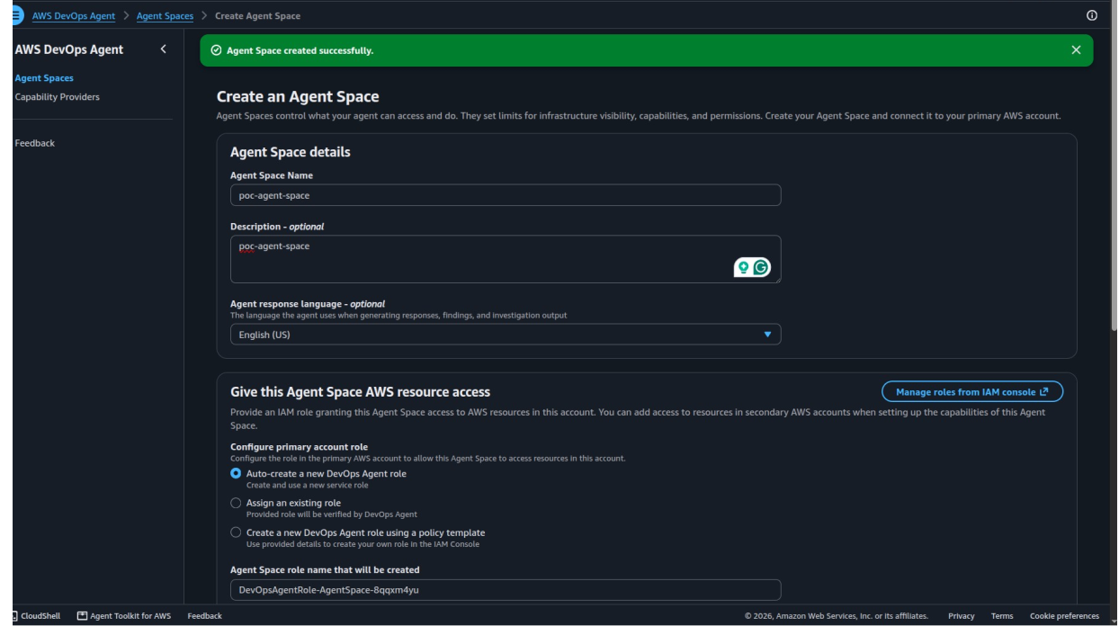
Task: Select Assign an existing role option
Action: (x=236, y=503)
